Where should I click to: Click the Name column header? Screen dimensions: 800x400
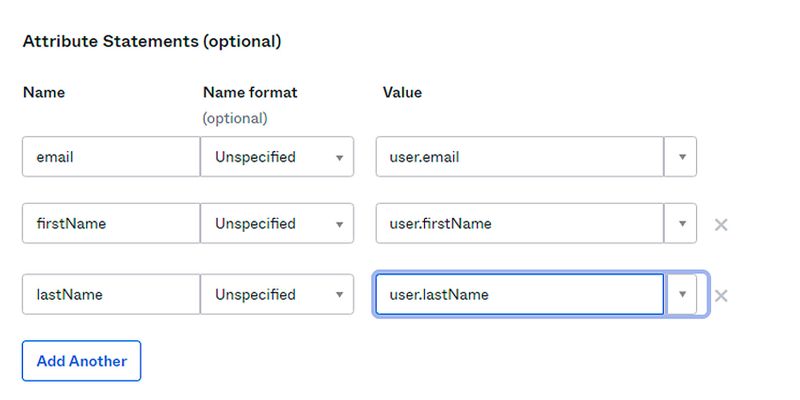pyautogui.click(x=44, y=92)
